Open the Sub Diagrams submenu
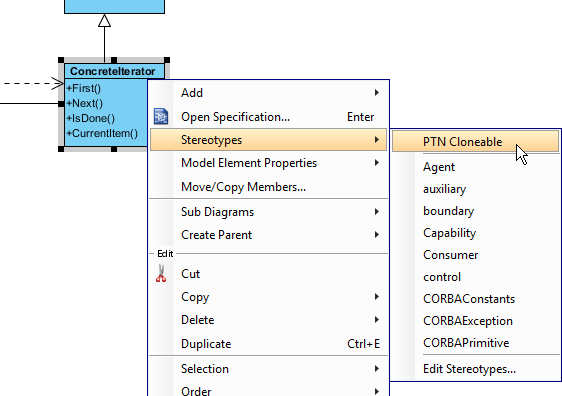Screen dimensions: 562x396 pyautogui.click(x=268, y=212)
